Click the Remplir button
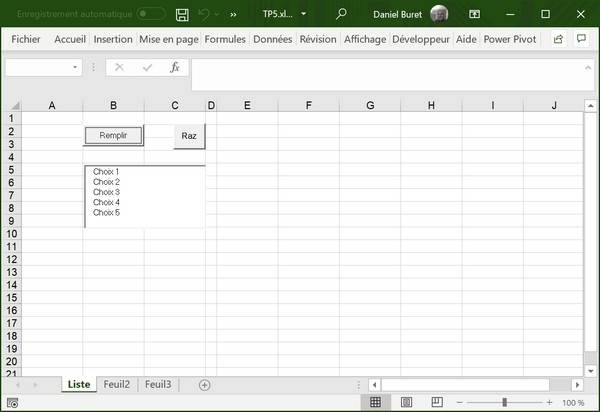 113,135
